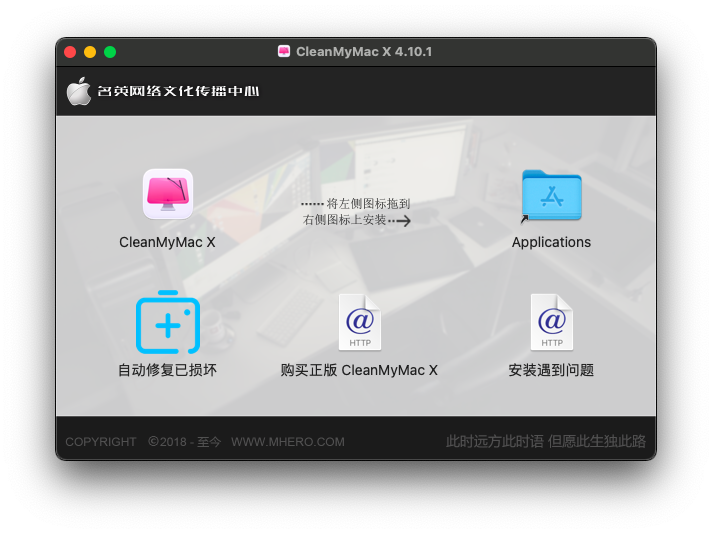Minimize the window with the yellow button
The image size is (712, 534).
90,52
